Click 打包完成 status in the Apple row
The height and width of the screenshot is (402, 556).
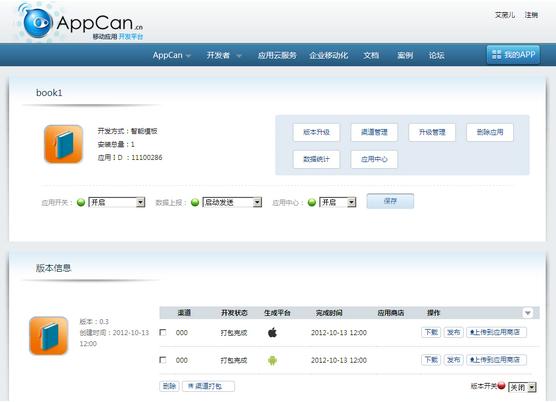tap(234, 333)
